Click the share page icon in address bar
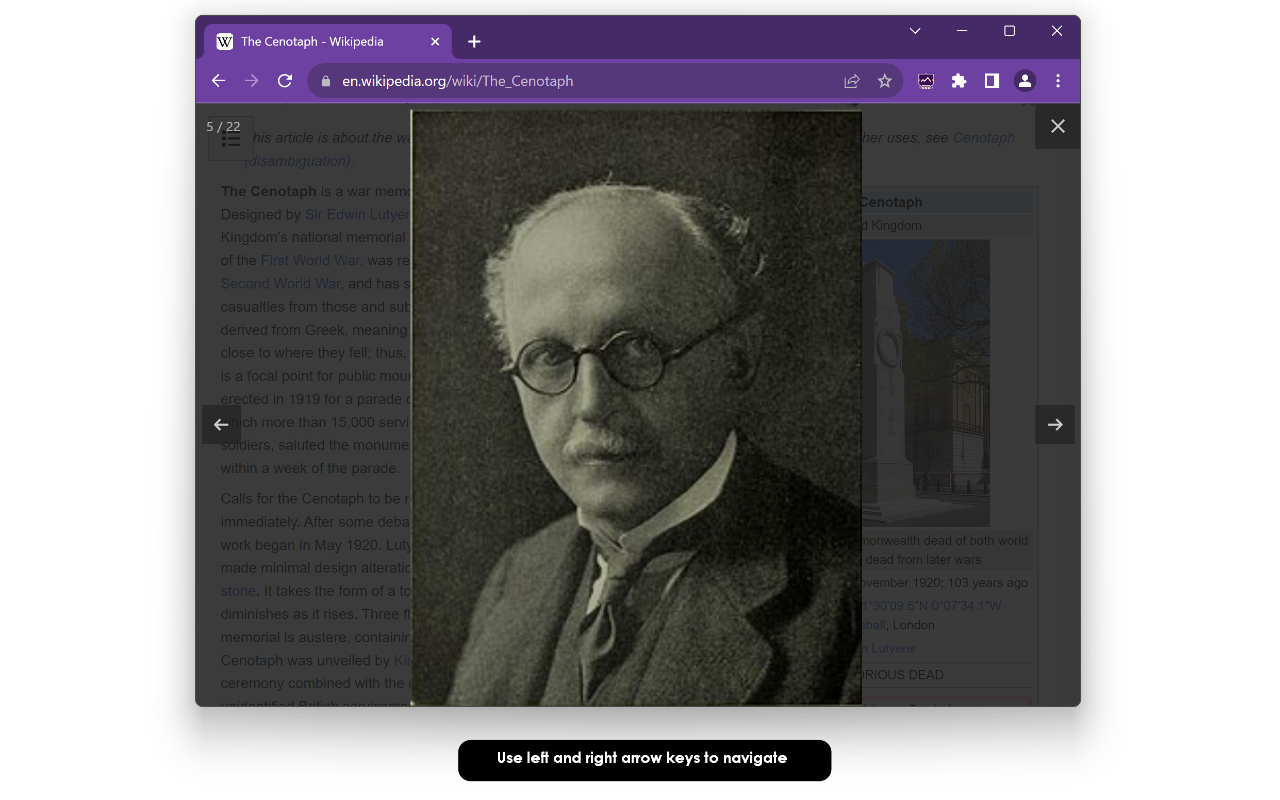1280x800 pixels. [x=852, y=81]
